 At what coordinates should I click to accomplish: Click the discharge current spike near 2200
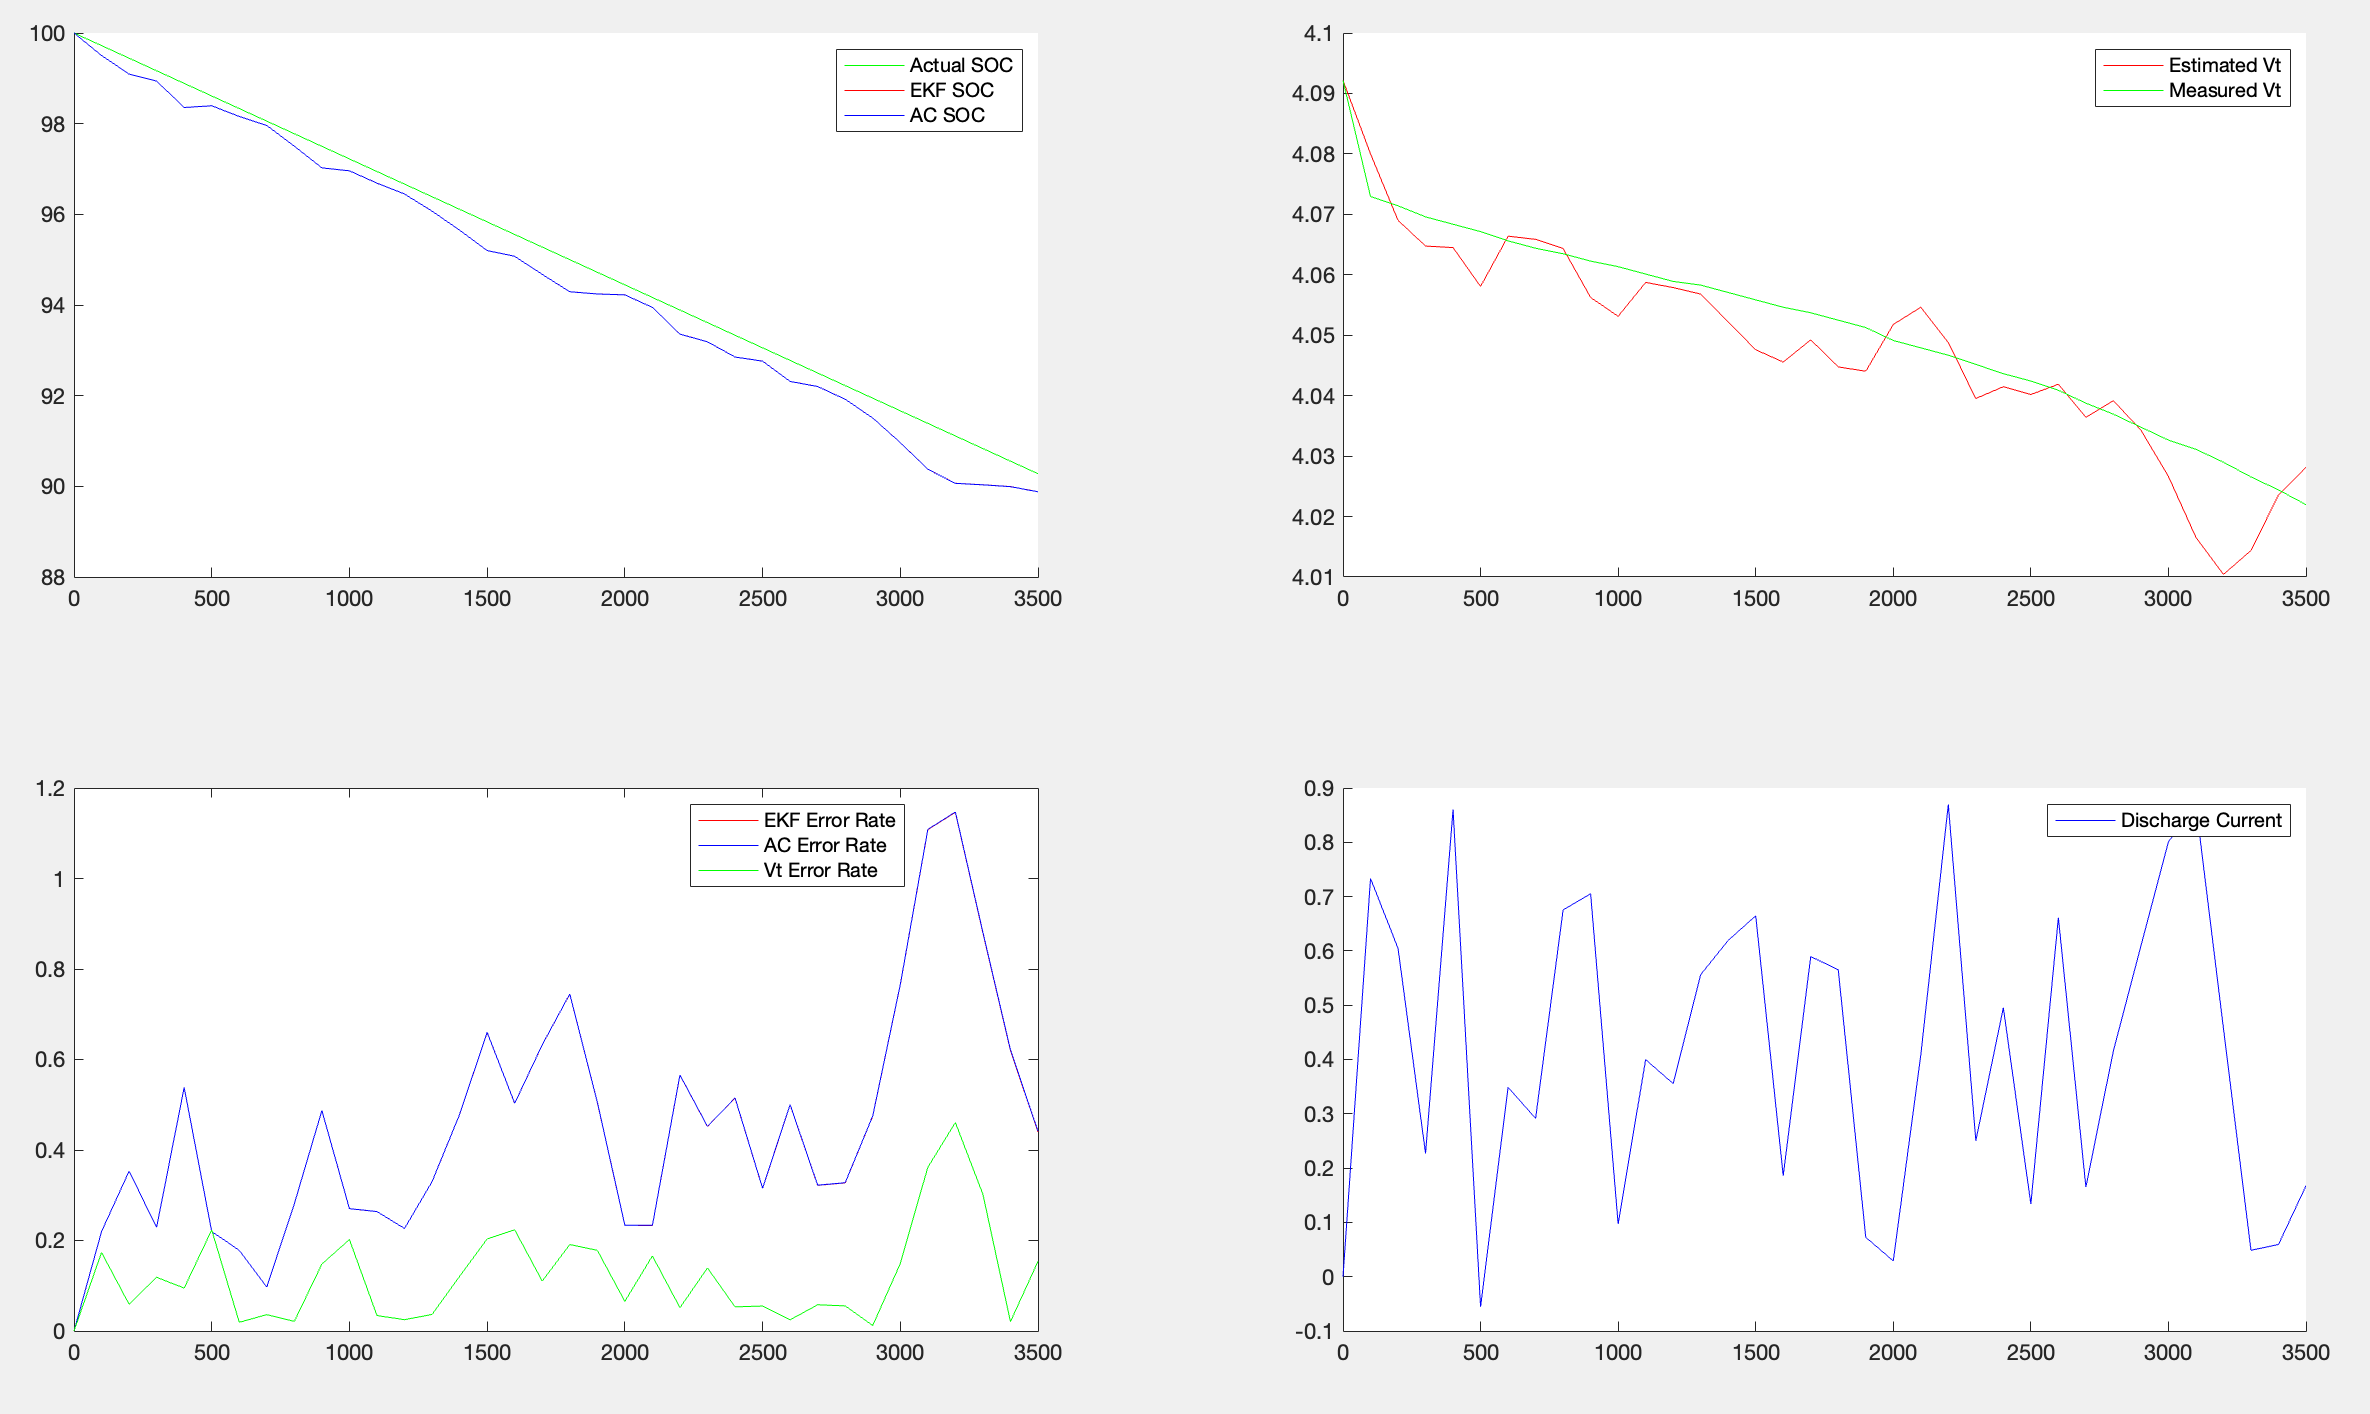(1948, 806)
